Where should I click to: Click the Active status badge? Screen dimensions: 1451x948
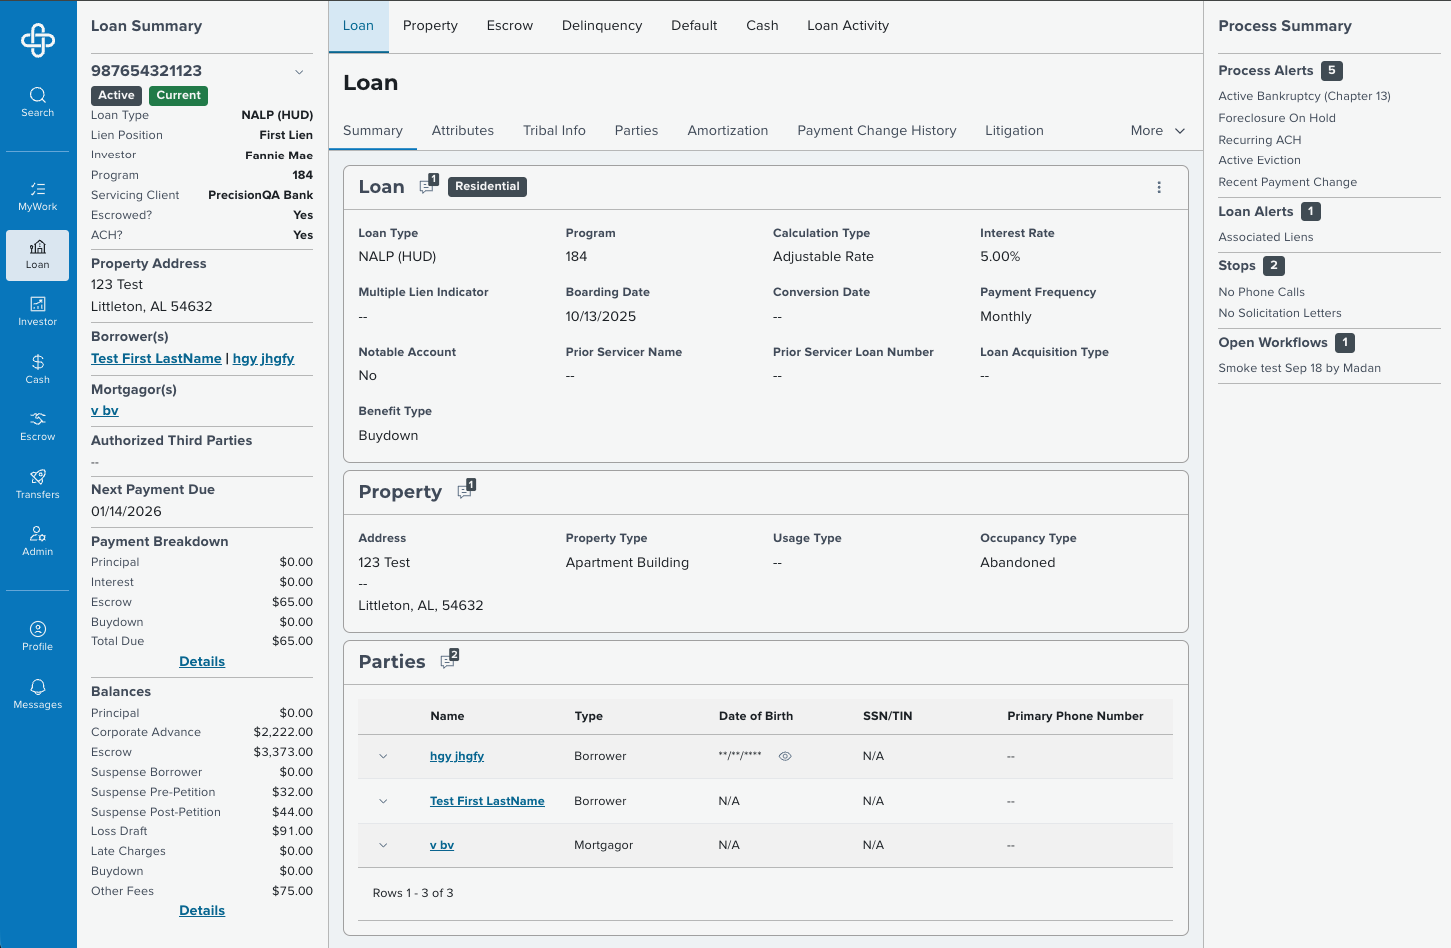click(x=116, y=95)
